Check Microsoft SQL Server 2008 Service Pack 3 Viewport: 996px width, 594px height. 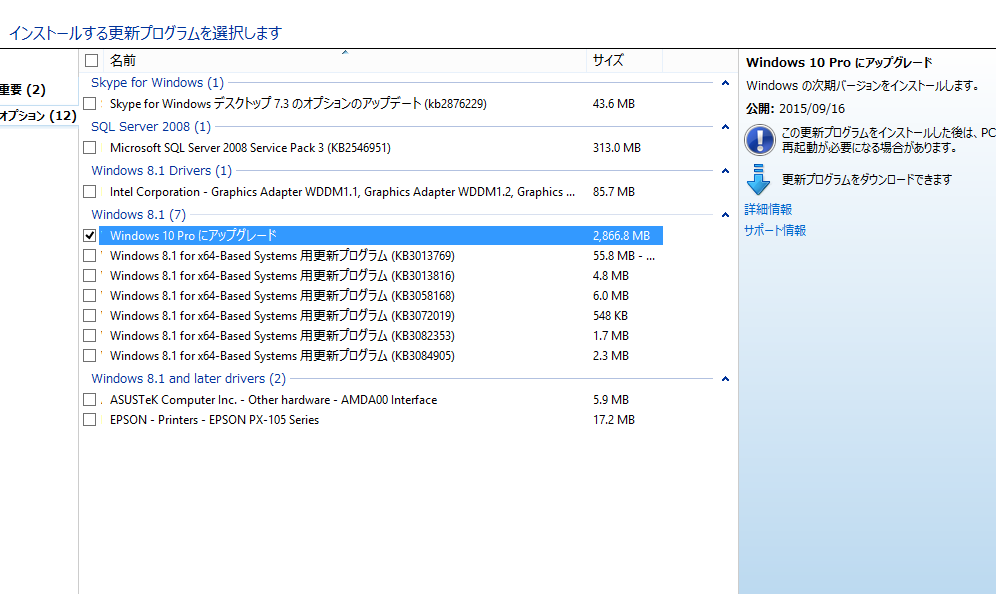pos(90,147)
